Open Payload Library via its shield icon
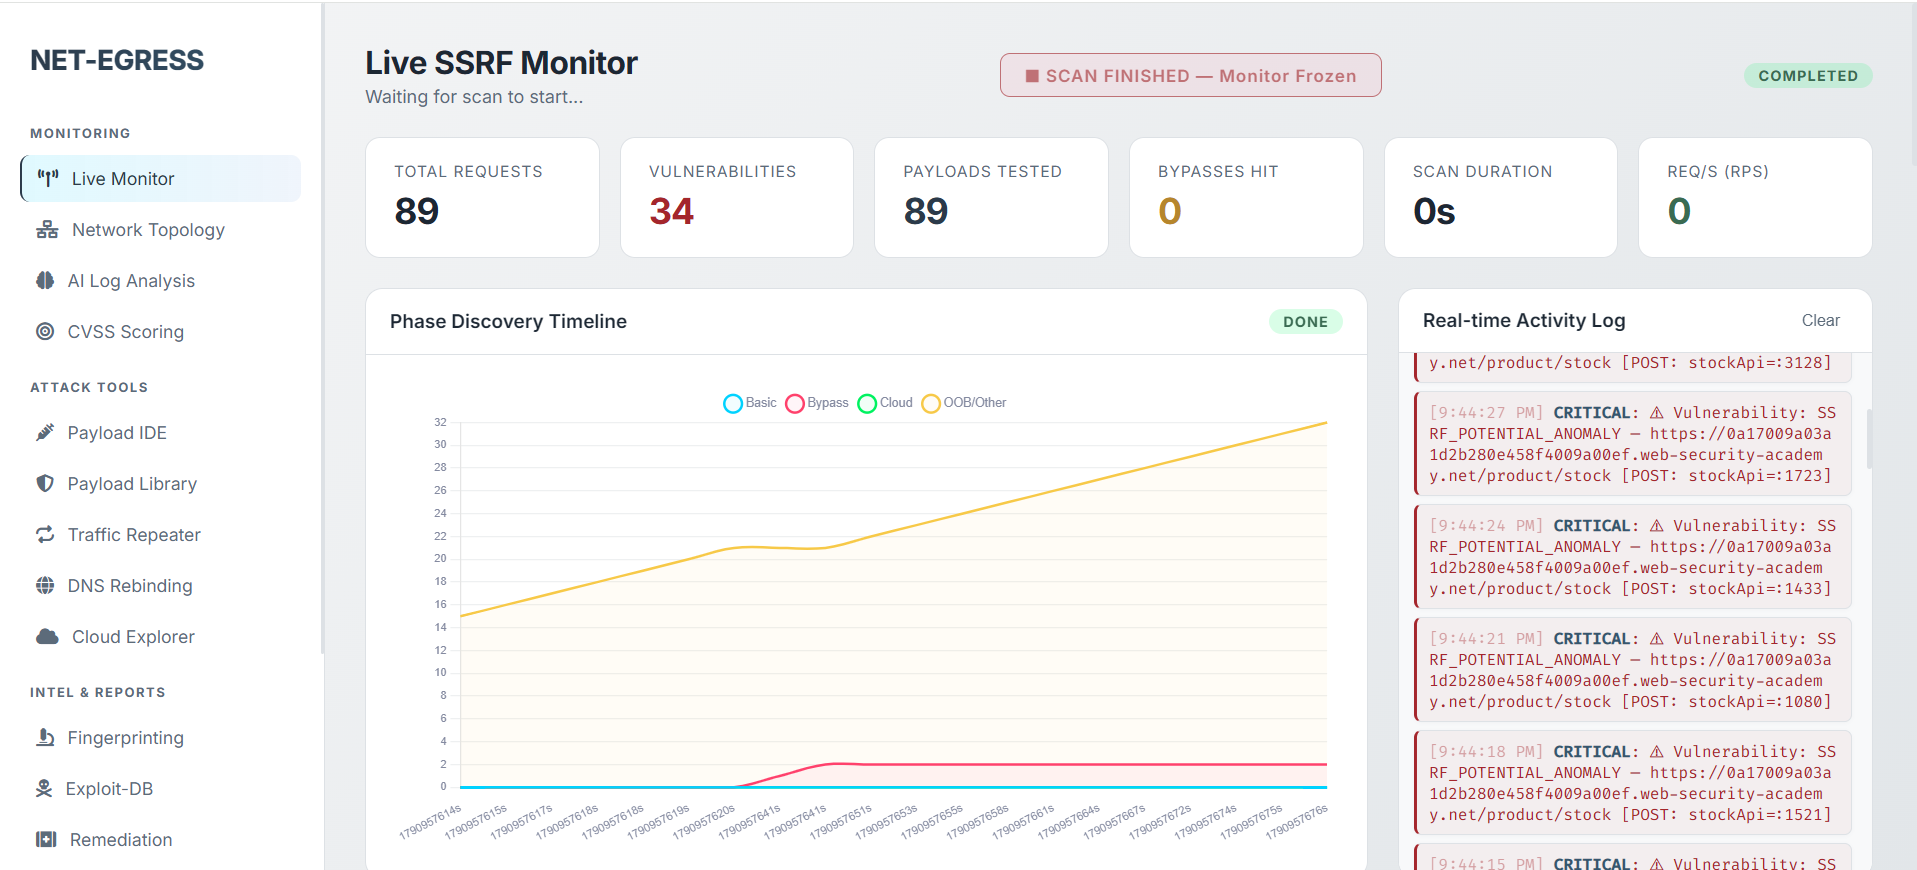This screenshot has height=870, width=1917. click(x=45, y=484)
